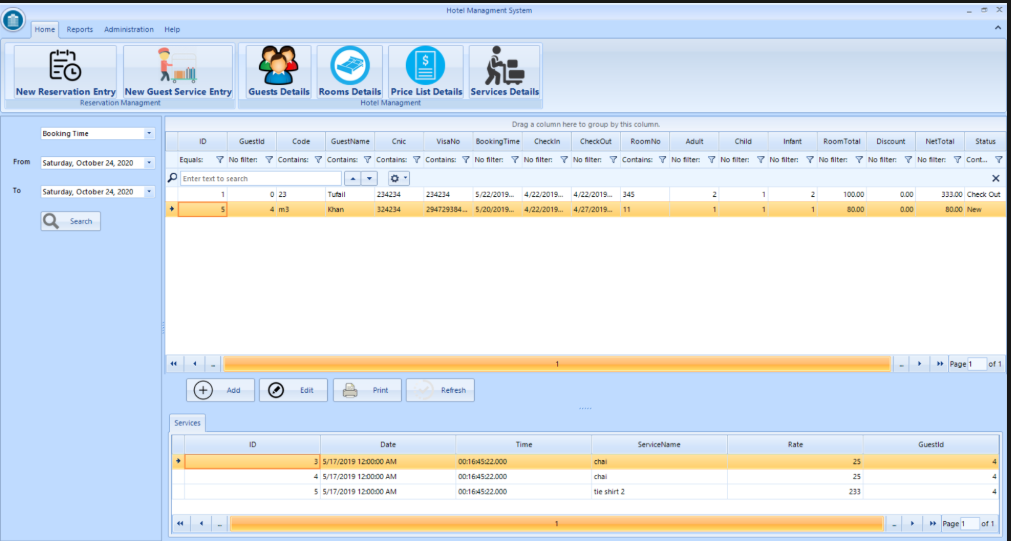Open Services Details
This screenshot has width=1011, height=541.
coord(504,72)
